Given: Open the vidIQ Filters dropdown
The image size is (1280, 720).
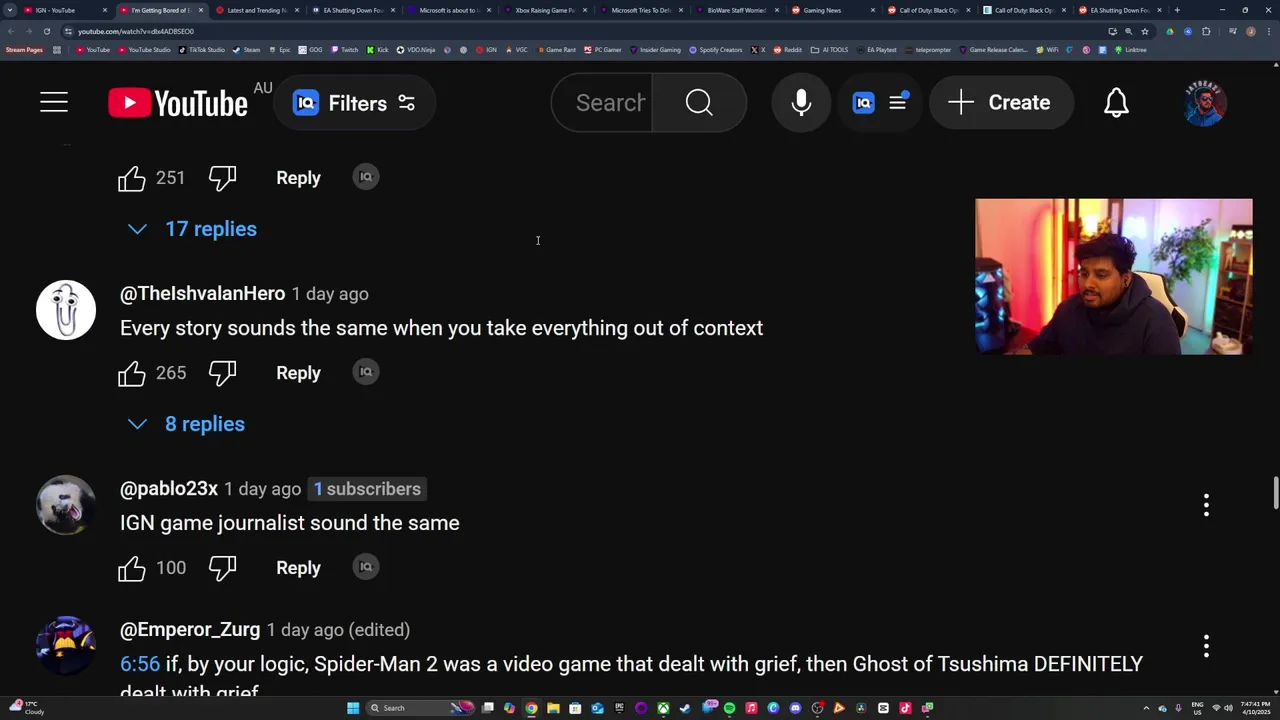Looking at the screenshot, I should tap(355, 102).
